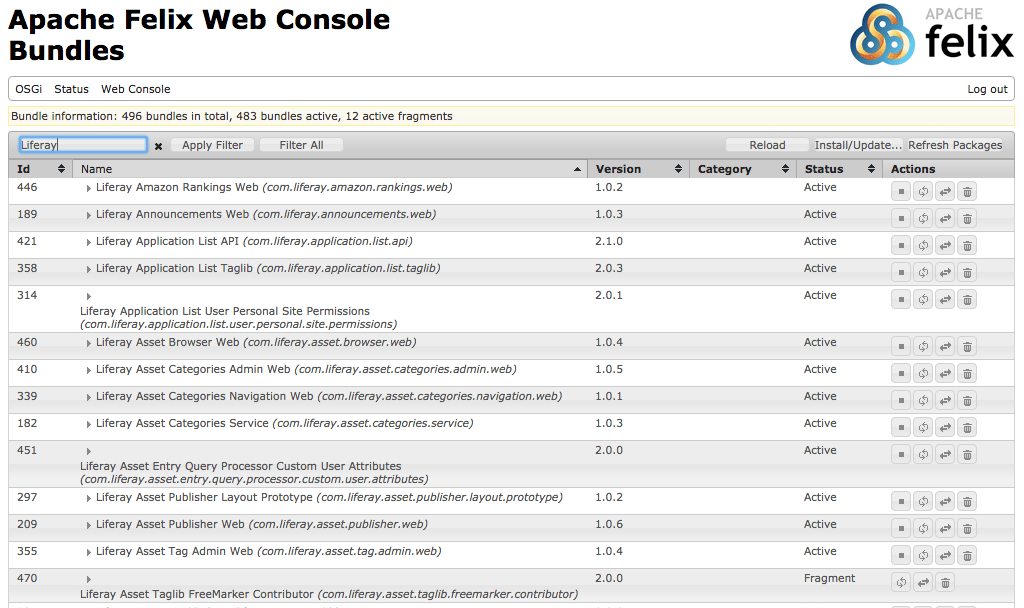This screenshot has height=608, width=1024.
Task: Stop the Liferay Amazon Rankings Web bundle
Action: (901, 191)
